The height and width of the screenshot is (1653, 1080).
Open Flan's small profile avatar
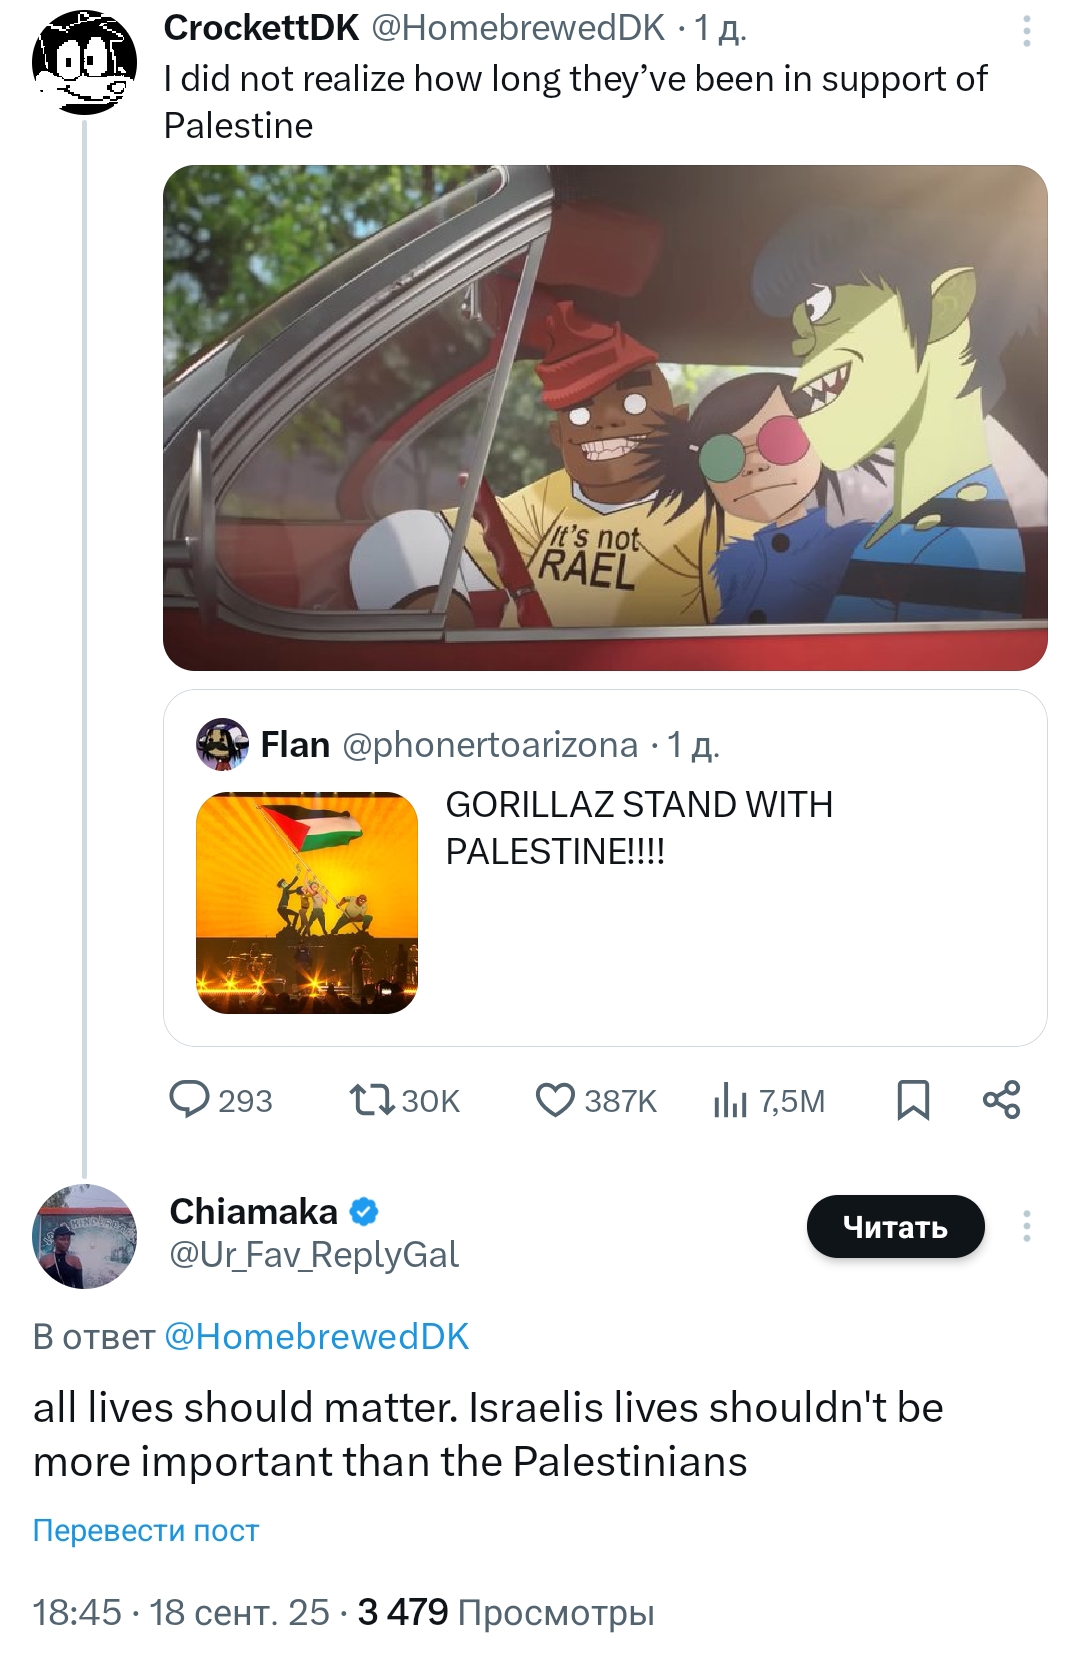[222, 744]
